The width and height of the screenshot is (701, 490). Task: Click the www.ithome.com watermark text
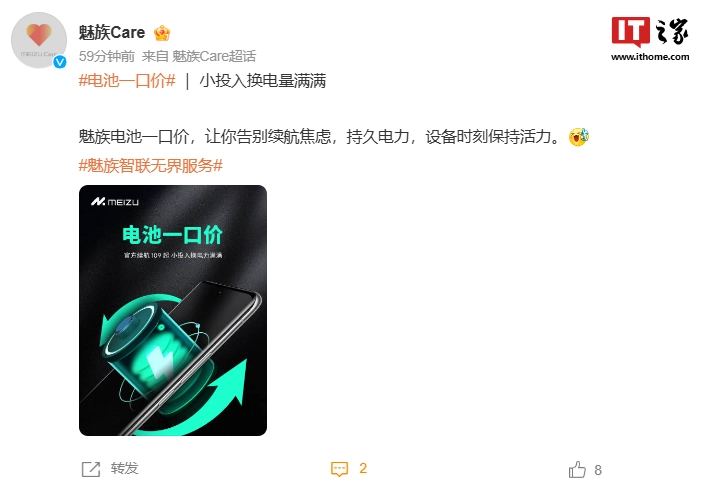650,57
